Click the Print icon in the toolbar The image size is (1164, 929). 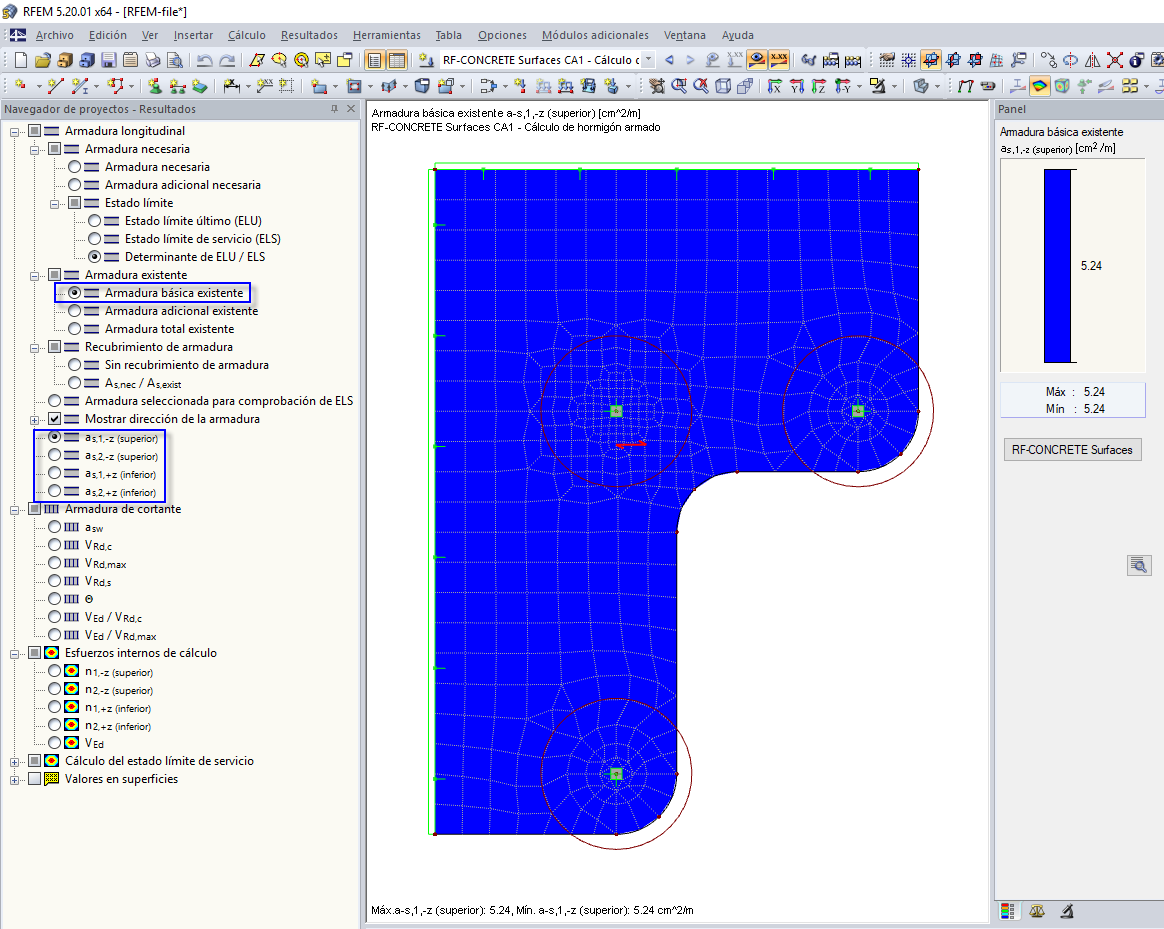(152, 60)
